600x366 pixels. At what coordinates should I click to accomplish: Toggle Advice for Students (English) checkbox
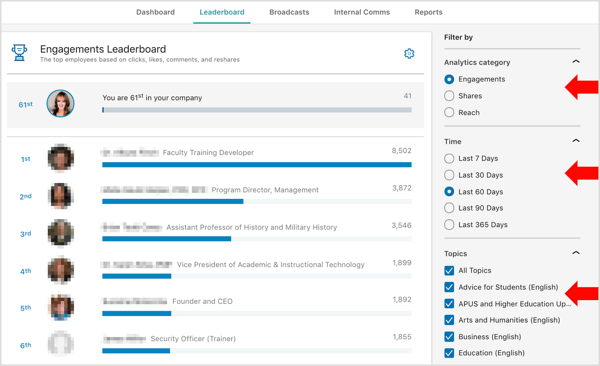click(449, 287)
